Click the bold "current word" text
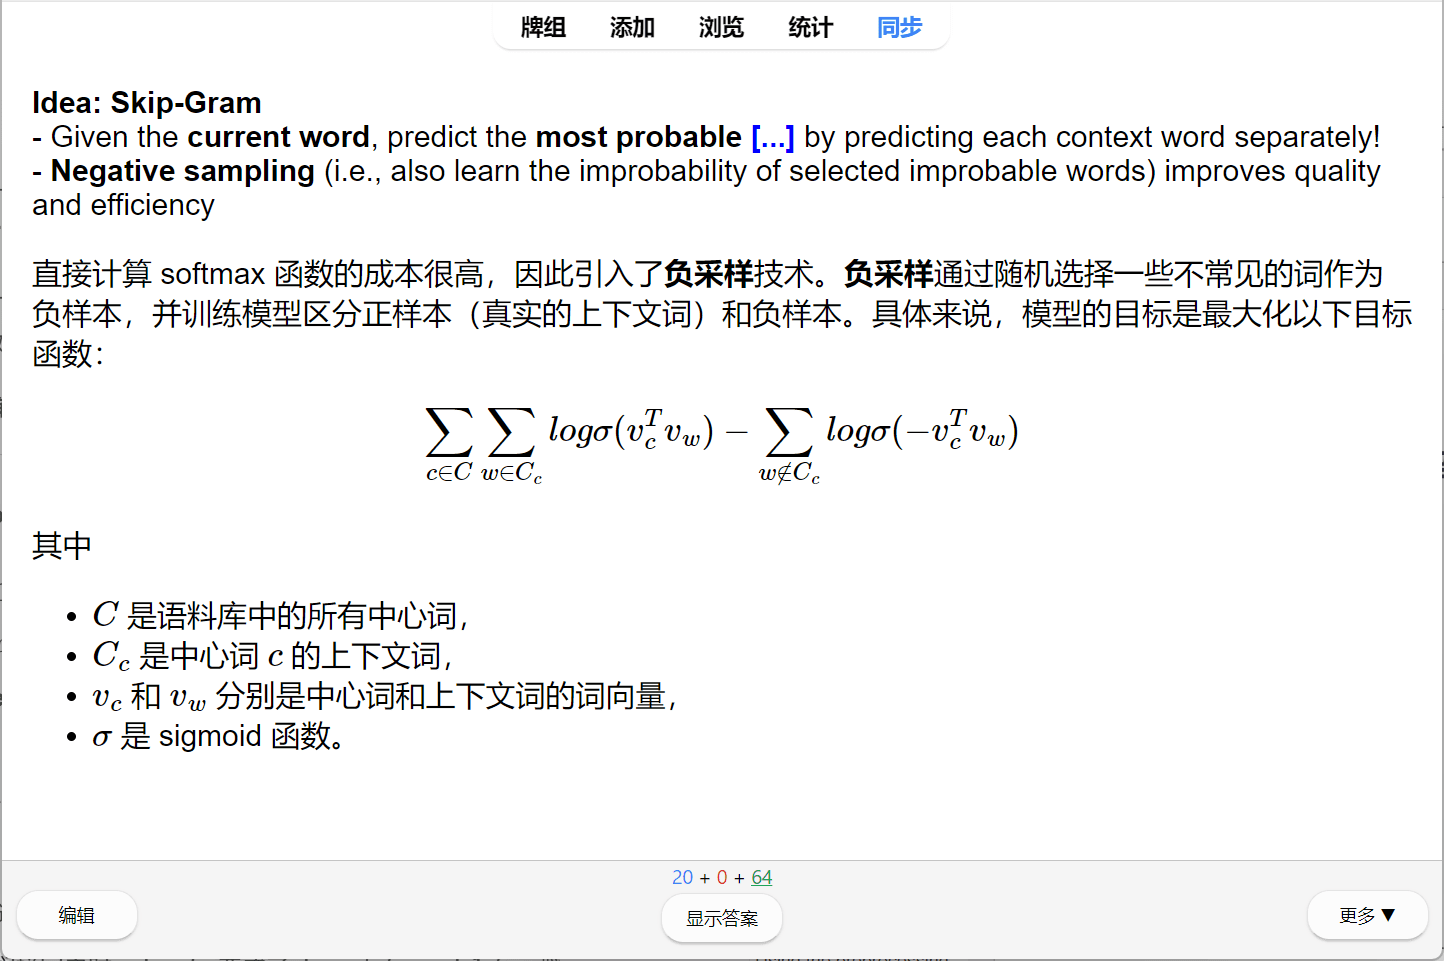Viewport: 1444px width, 961px height. (x=278, y=137)
